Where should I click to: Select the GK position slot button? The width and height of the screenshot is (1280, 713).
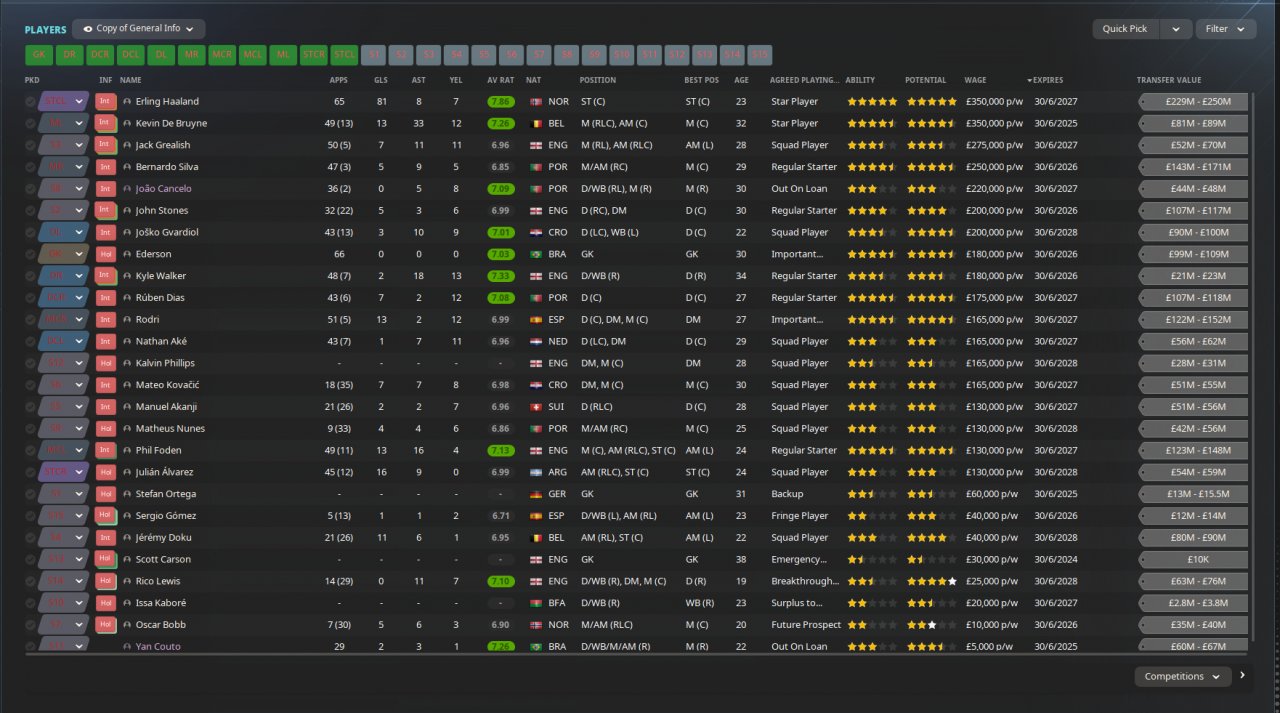[39, 55]
